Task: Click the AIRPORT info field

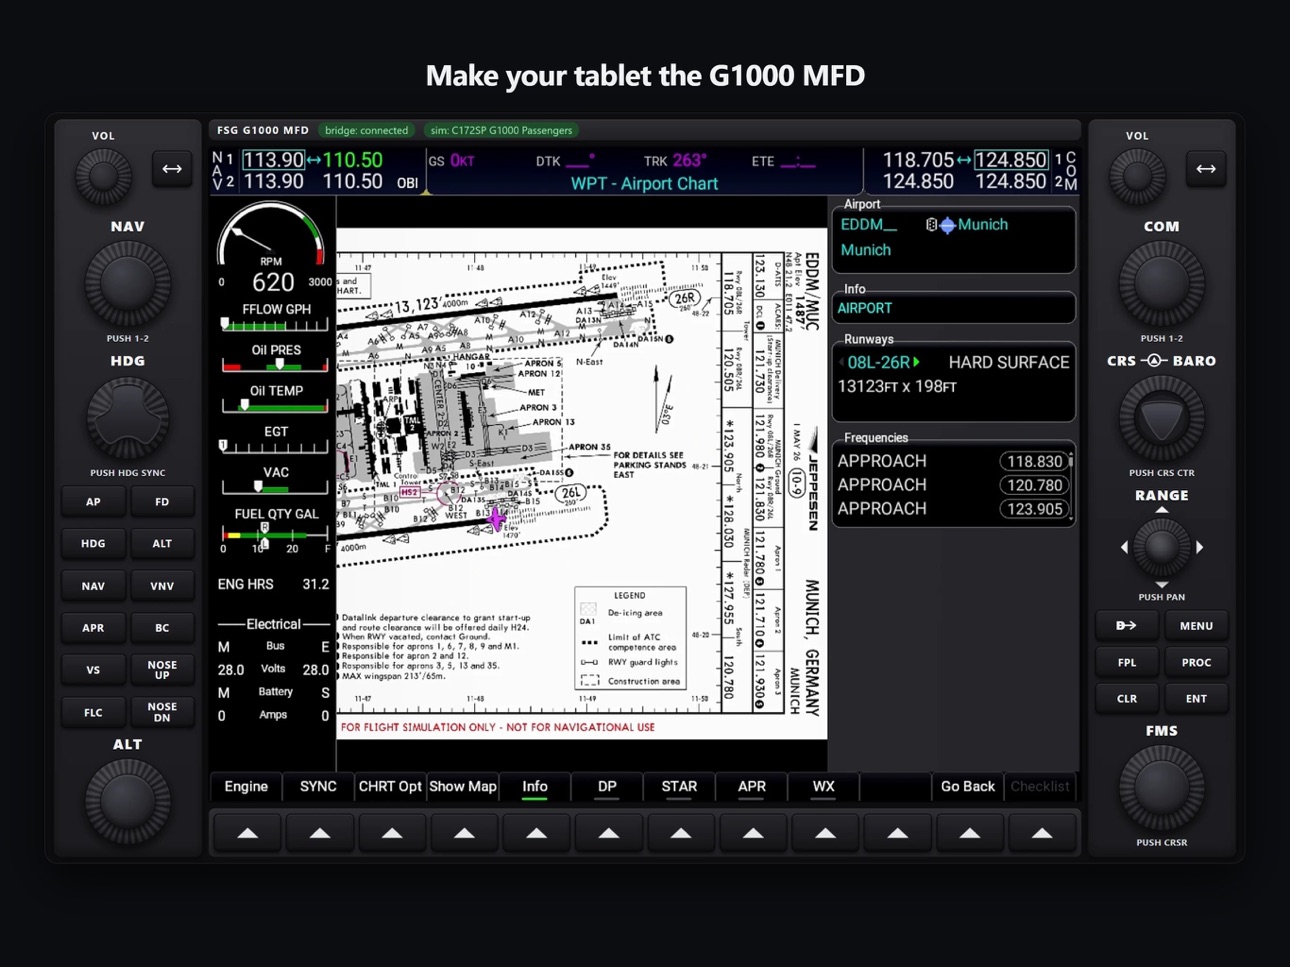Action: point(954,308)
